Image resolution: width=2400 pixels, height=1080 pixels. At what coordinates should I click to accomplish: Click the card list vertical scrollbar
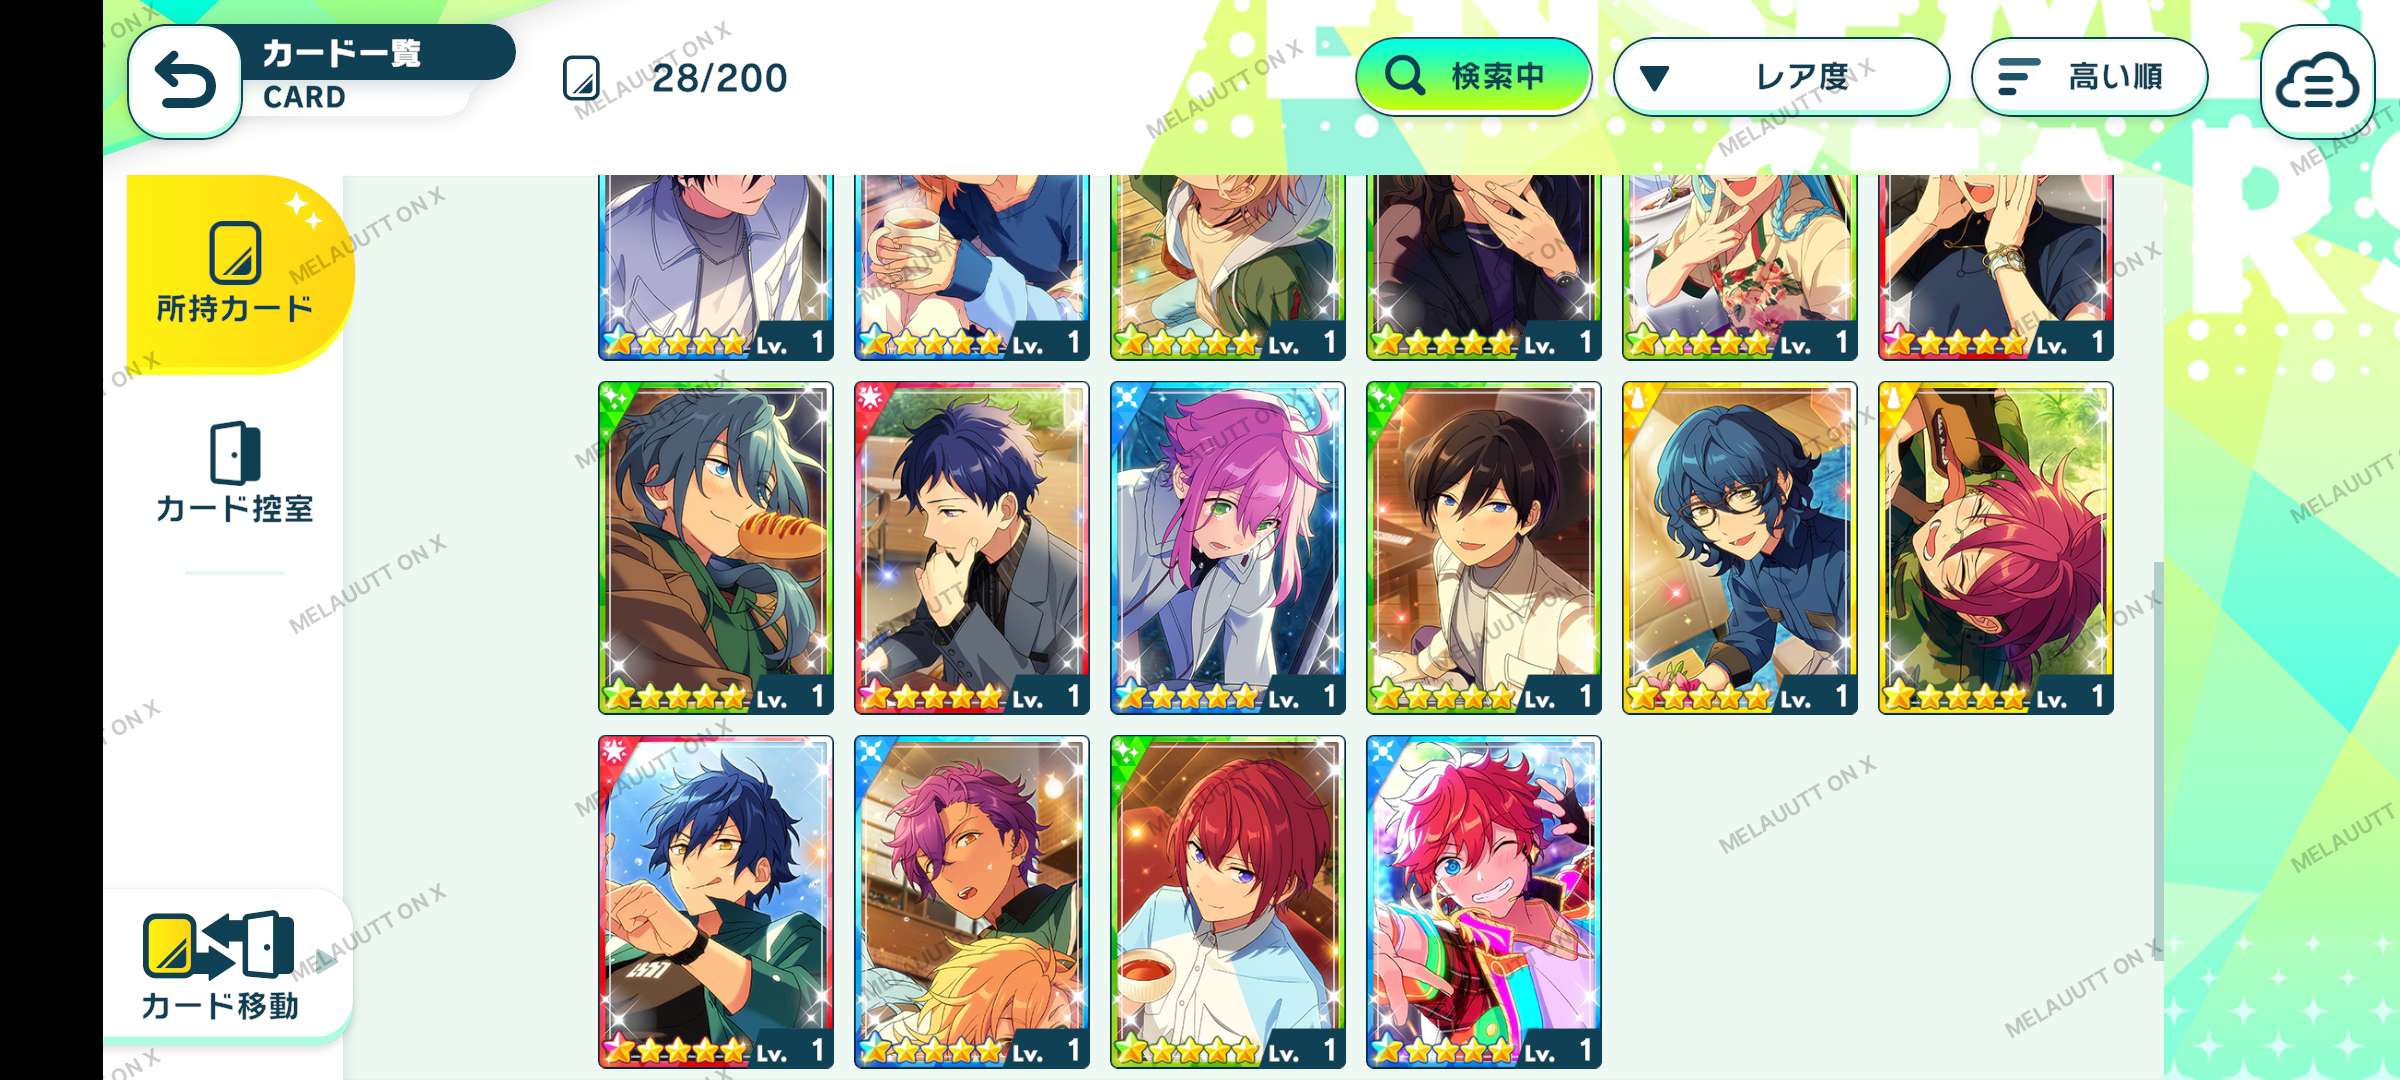[2158, 760]
